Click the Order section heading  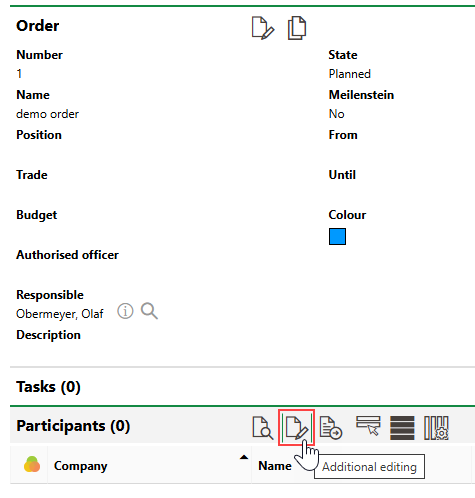click(38, 26)
